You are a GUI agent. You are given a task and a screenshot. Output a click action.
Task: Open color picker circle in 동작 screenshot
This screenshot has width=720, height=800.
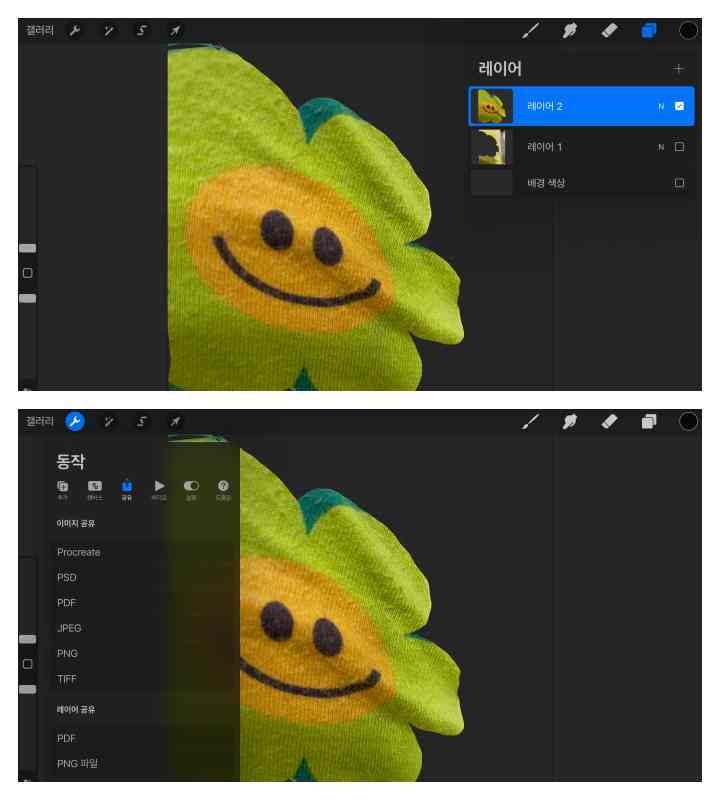click(688, 421)
